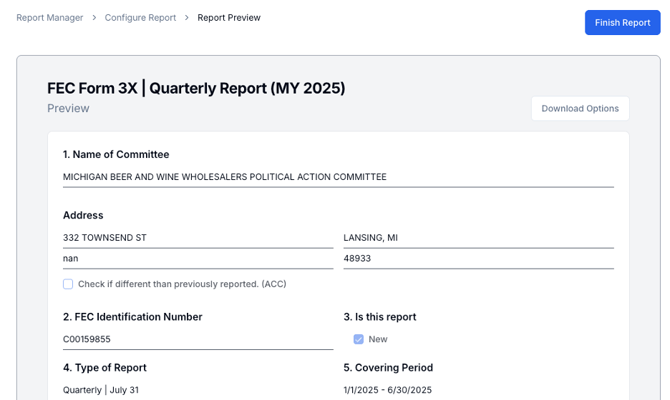The width and height of the screenshot is (670, 400).
Task: Go to Report Manager breadcrumb
Action: [50, 18]
